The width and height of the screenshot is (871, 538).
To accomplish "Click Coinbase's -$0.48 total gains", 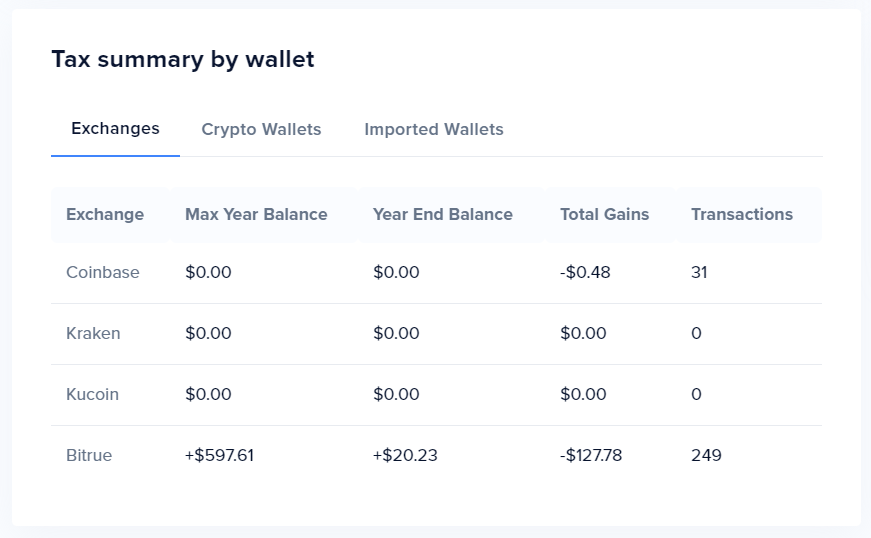I will point(585,272).
